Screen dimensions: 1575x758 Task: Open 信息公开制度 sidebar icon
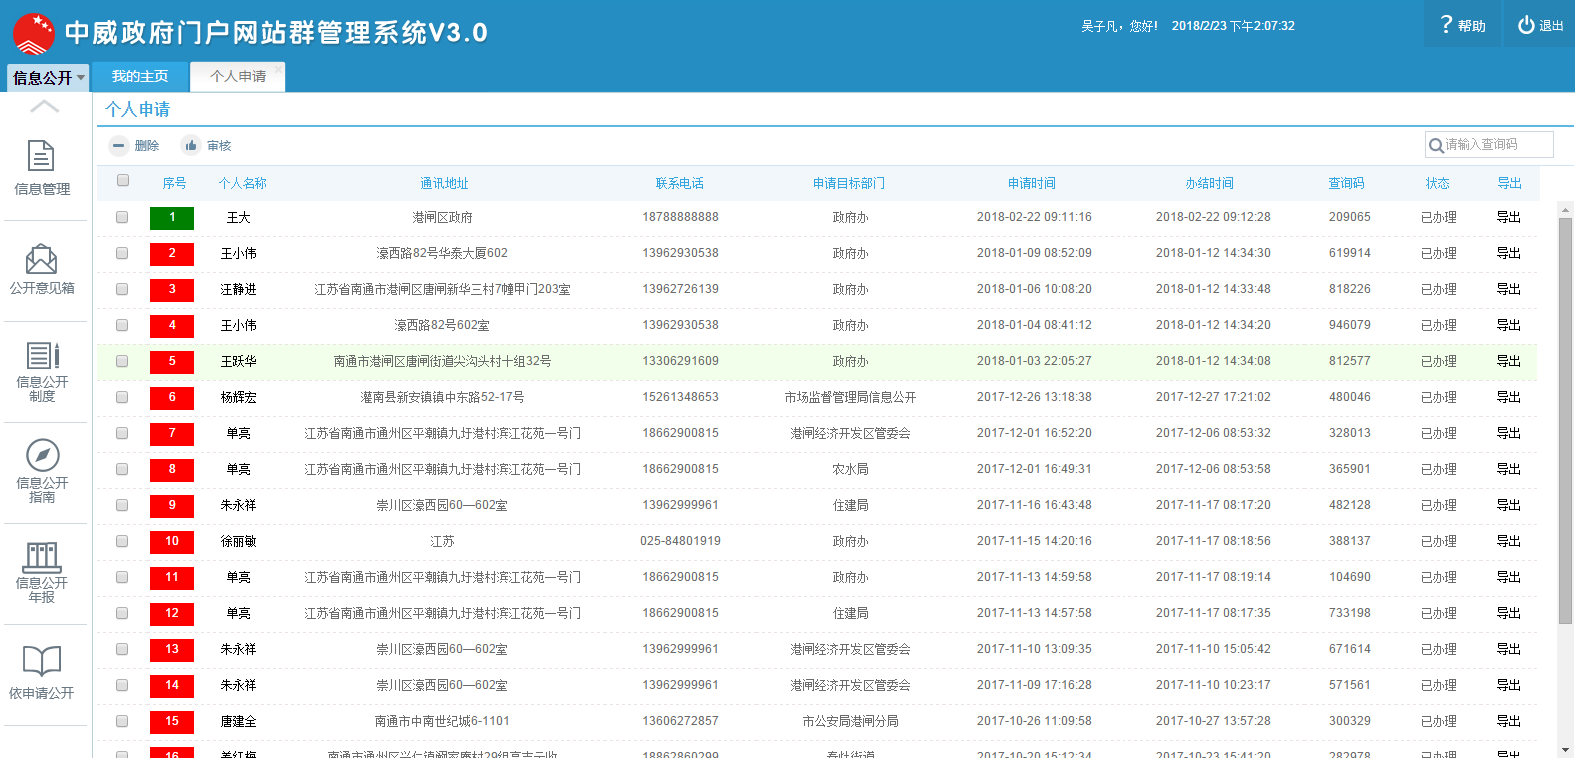point(42,355)
